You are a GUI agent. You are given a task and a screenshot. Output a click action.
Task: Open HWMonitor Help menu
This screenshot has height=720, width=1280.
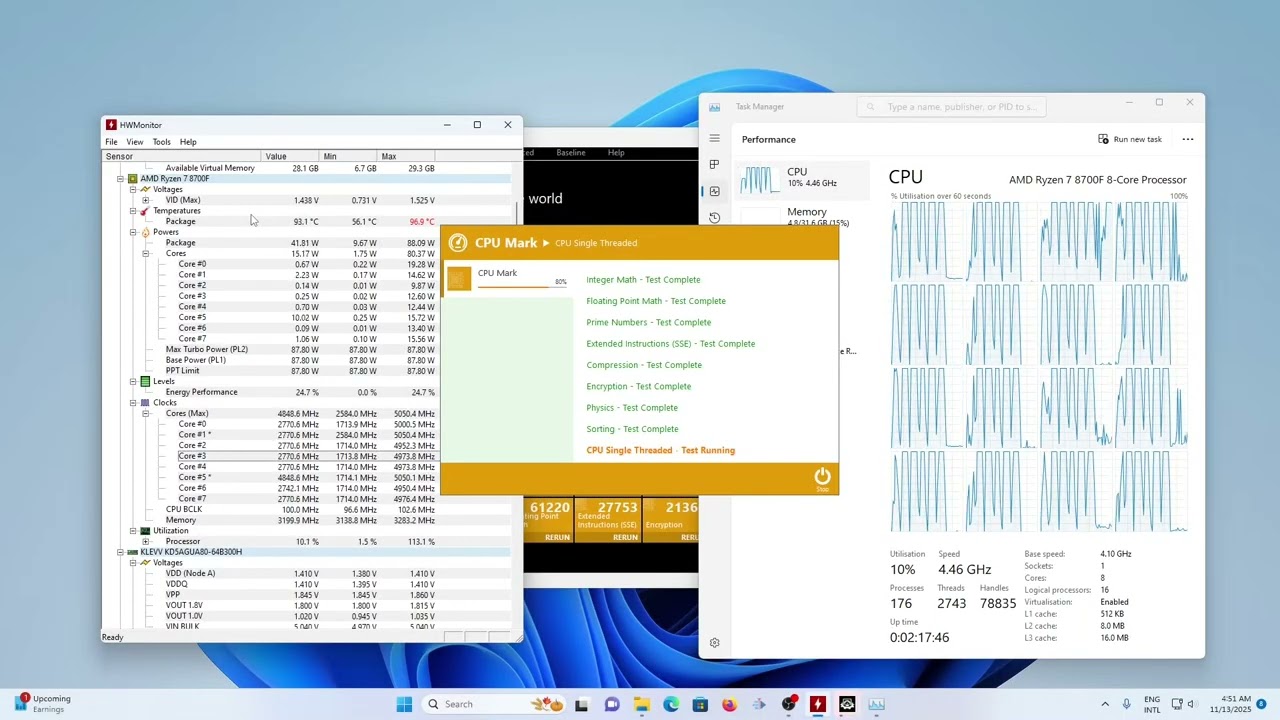click(x=188, y=142)
